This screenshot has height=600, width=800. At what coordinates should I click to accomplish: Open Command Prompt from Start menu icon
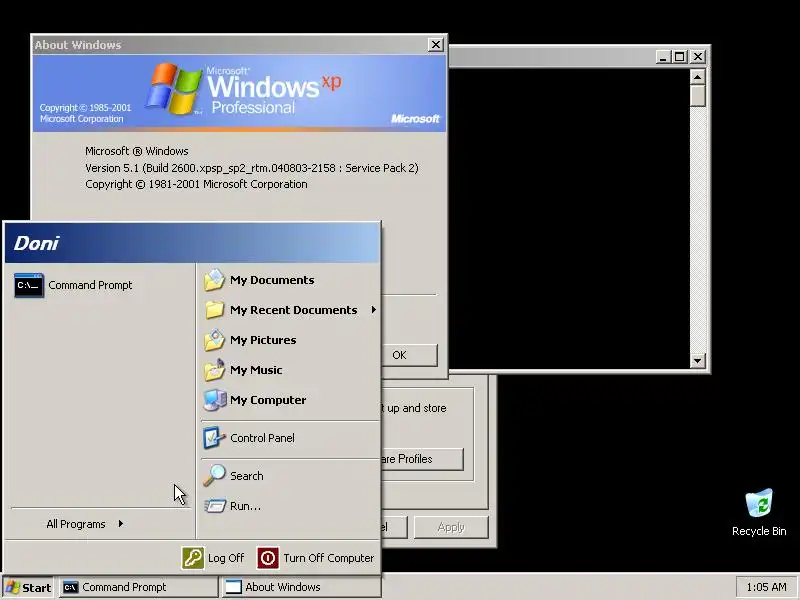(x=29, y=285)
